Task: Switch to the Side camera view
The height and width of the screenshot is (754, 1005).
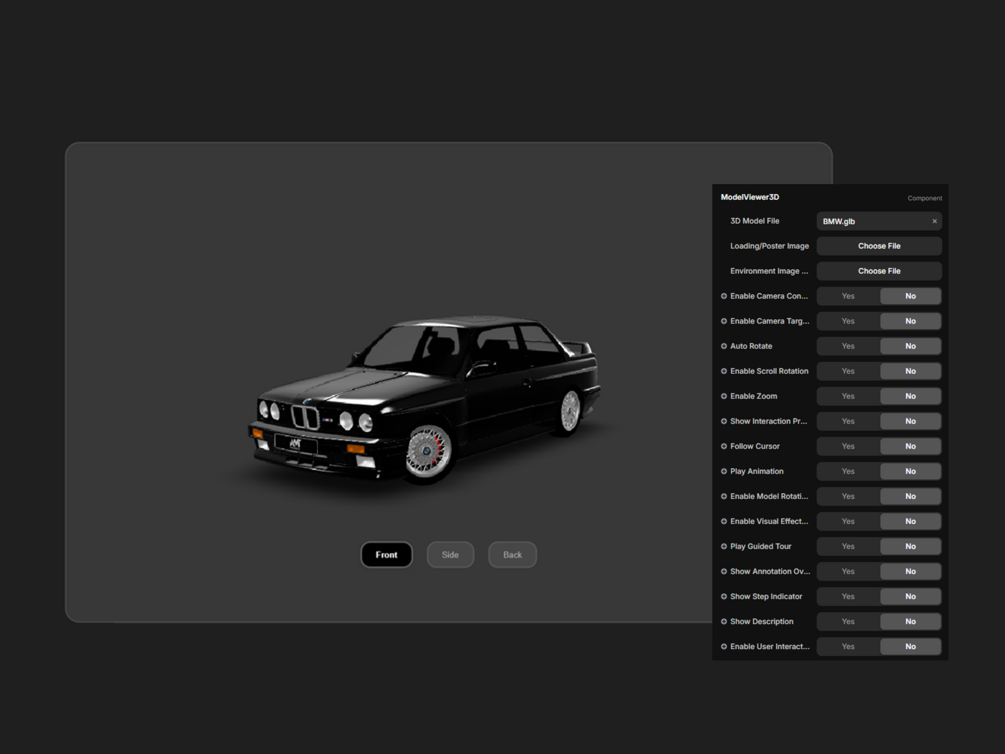Action: click(450, 555)
